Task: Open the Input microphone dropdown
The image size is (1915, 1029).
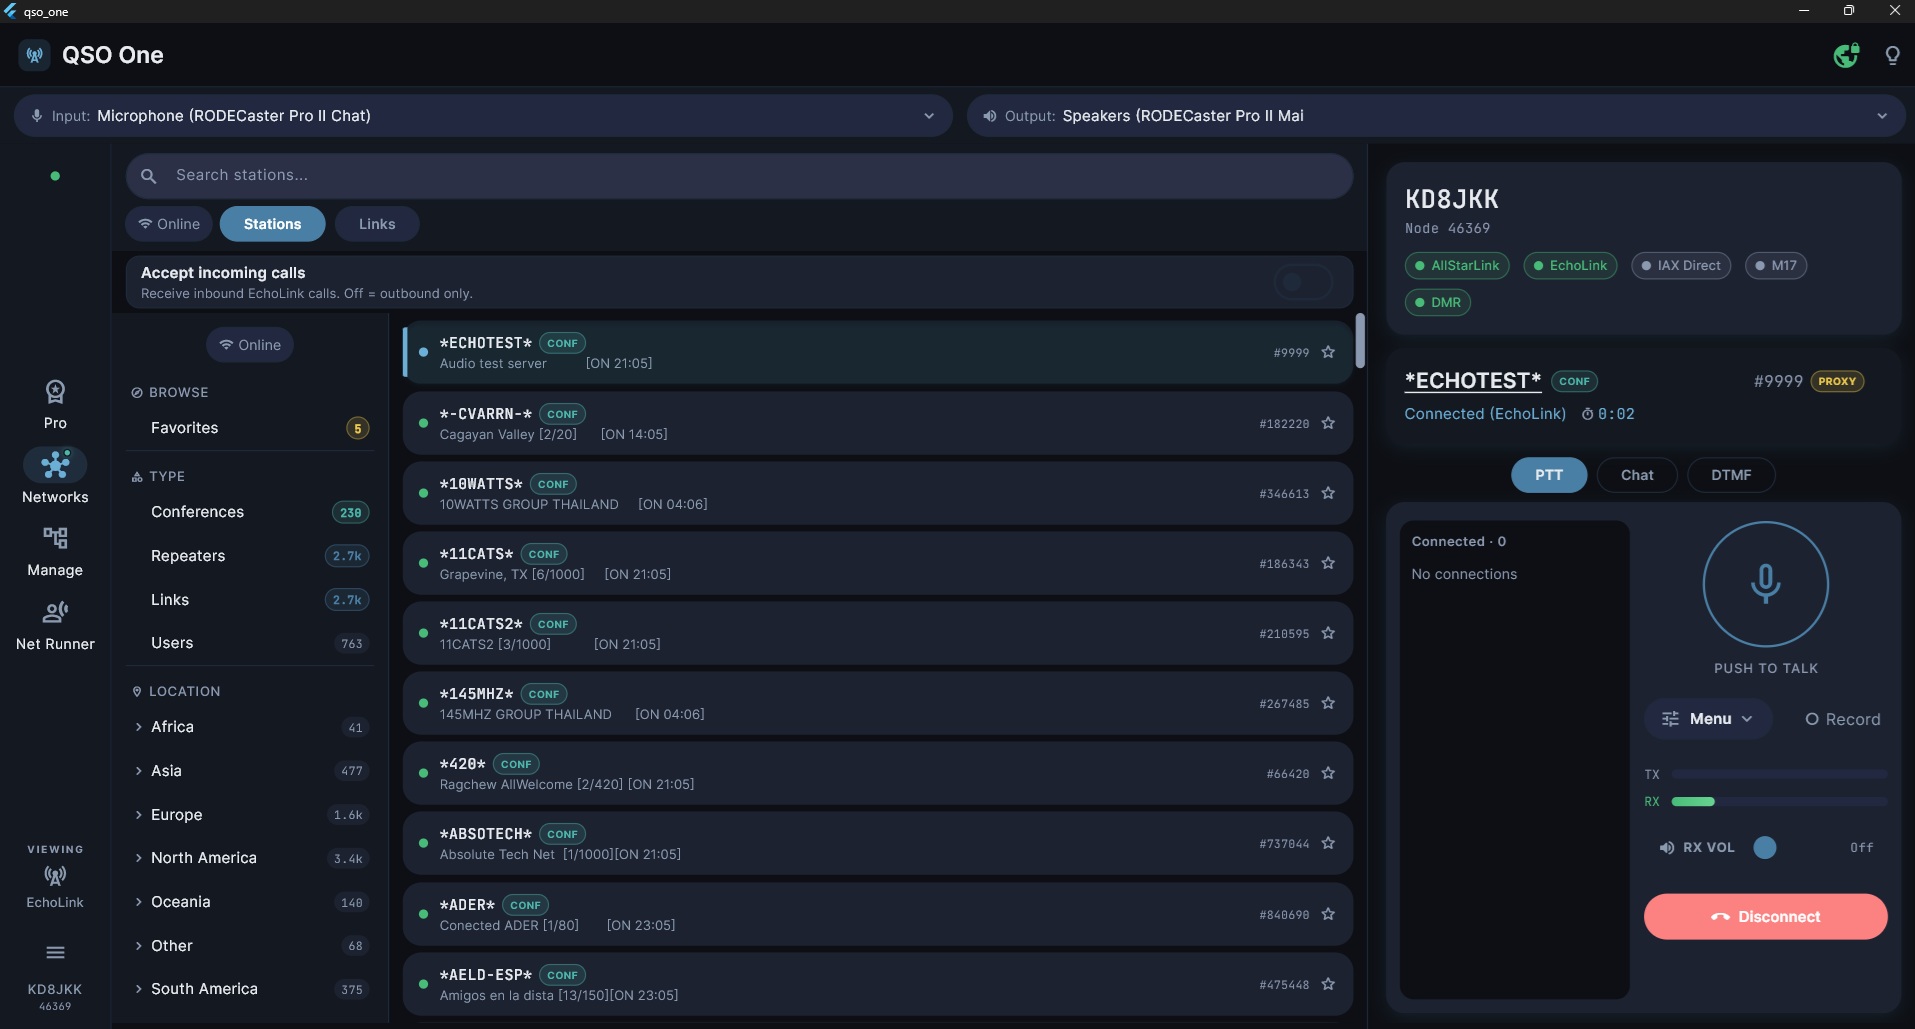Action: (483, 116)
